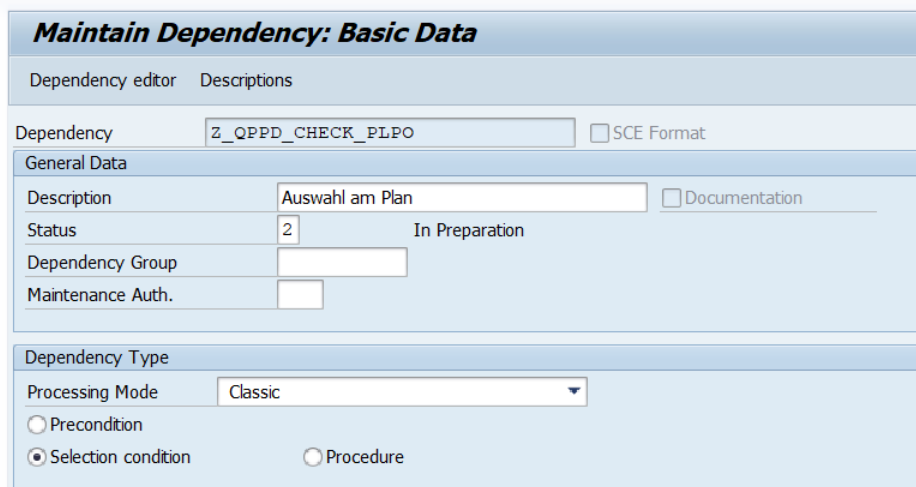Toggle the Documentation checkbox
This screenshot has height=487, width=916.
670,198
